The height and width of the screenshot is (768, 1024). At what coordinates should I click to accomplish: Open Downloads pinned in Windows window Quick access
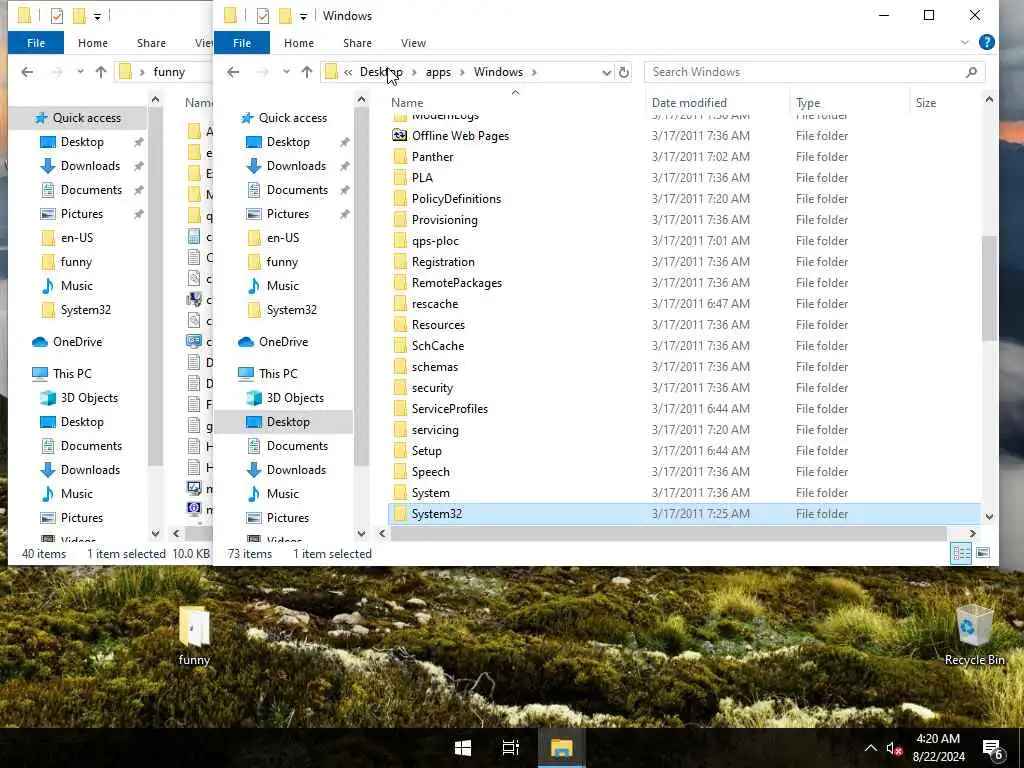(296, 166)
